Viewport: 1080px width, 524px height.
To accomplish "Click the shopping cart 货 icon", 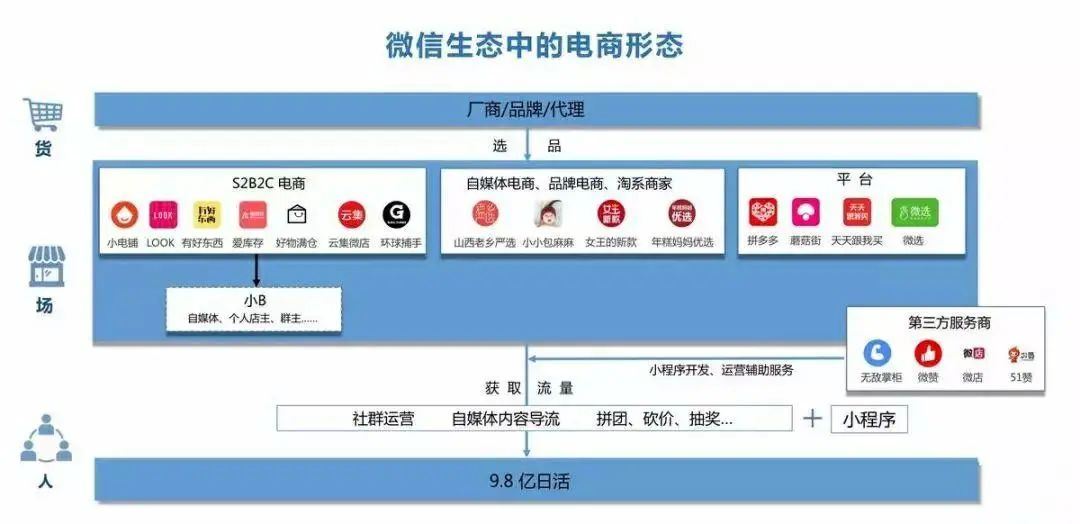I will pyautogui.click(x=43, y=115).
